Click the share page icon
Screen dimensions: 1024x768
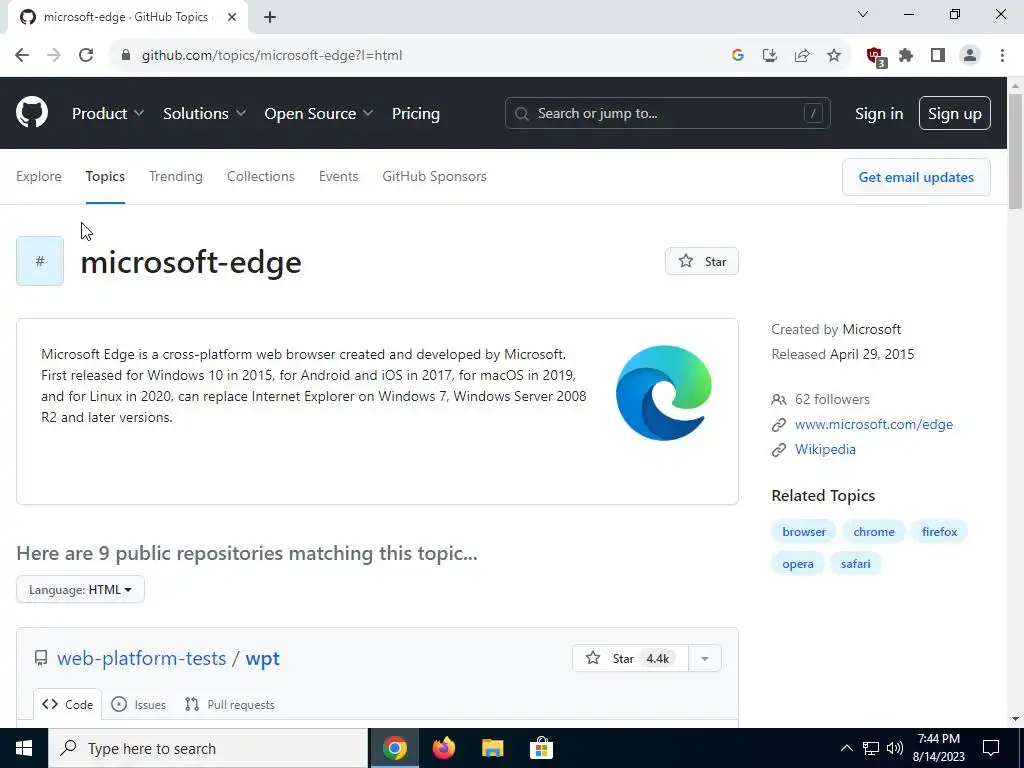[x=802, y=56]
